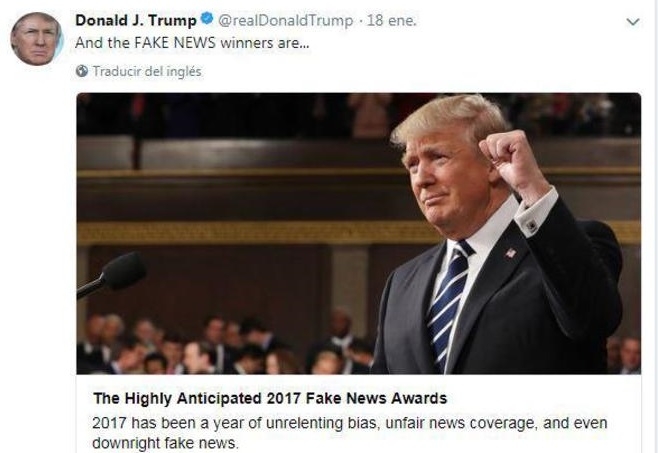Open the 2017 Fake News Awards card title

point(270,398)
